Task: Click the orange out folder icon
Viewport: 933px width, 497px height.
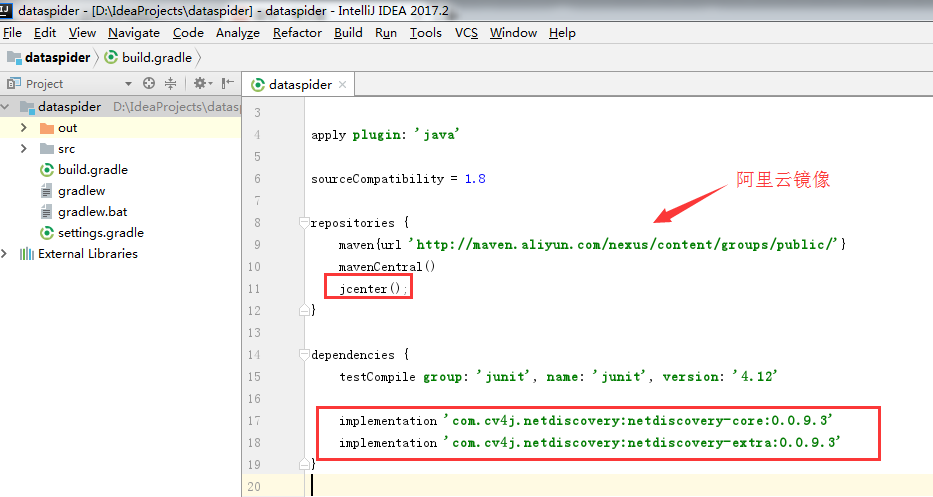Action: [47, 128]
